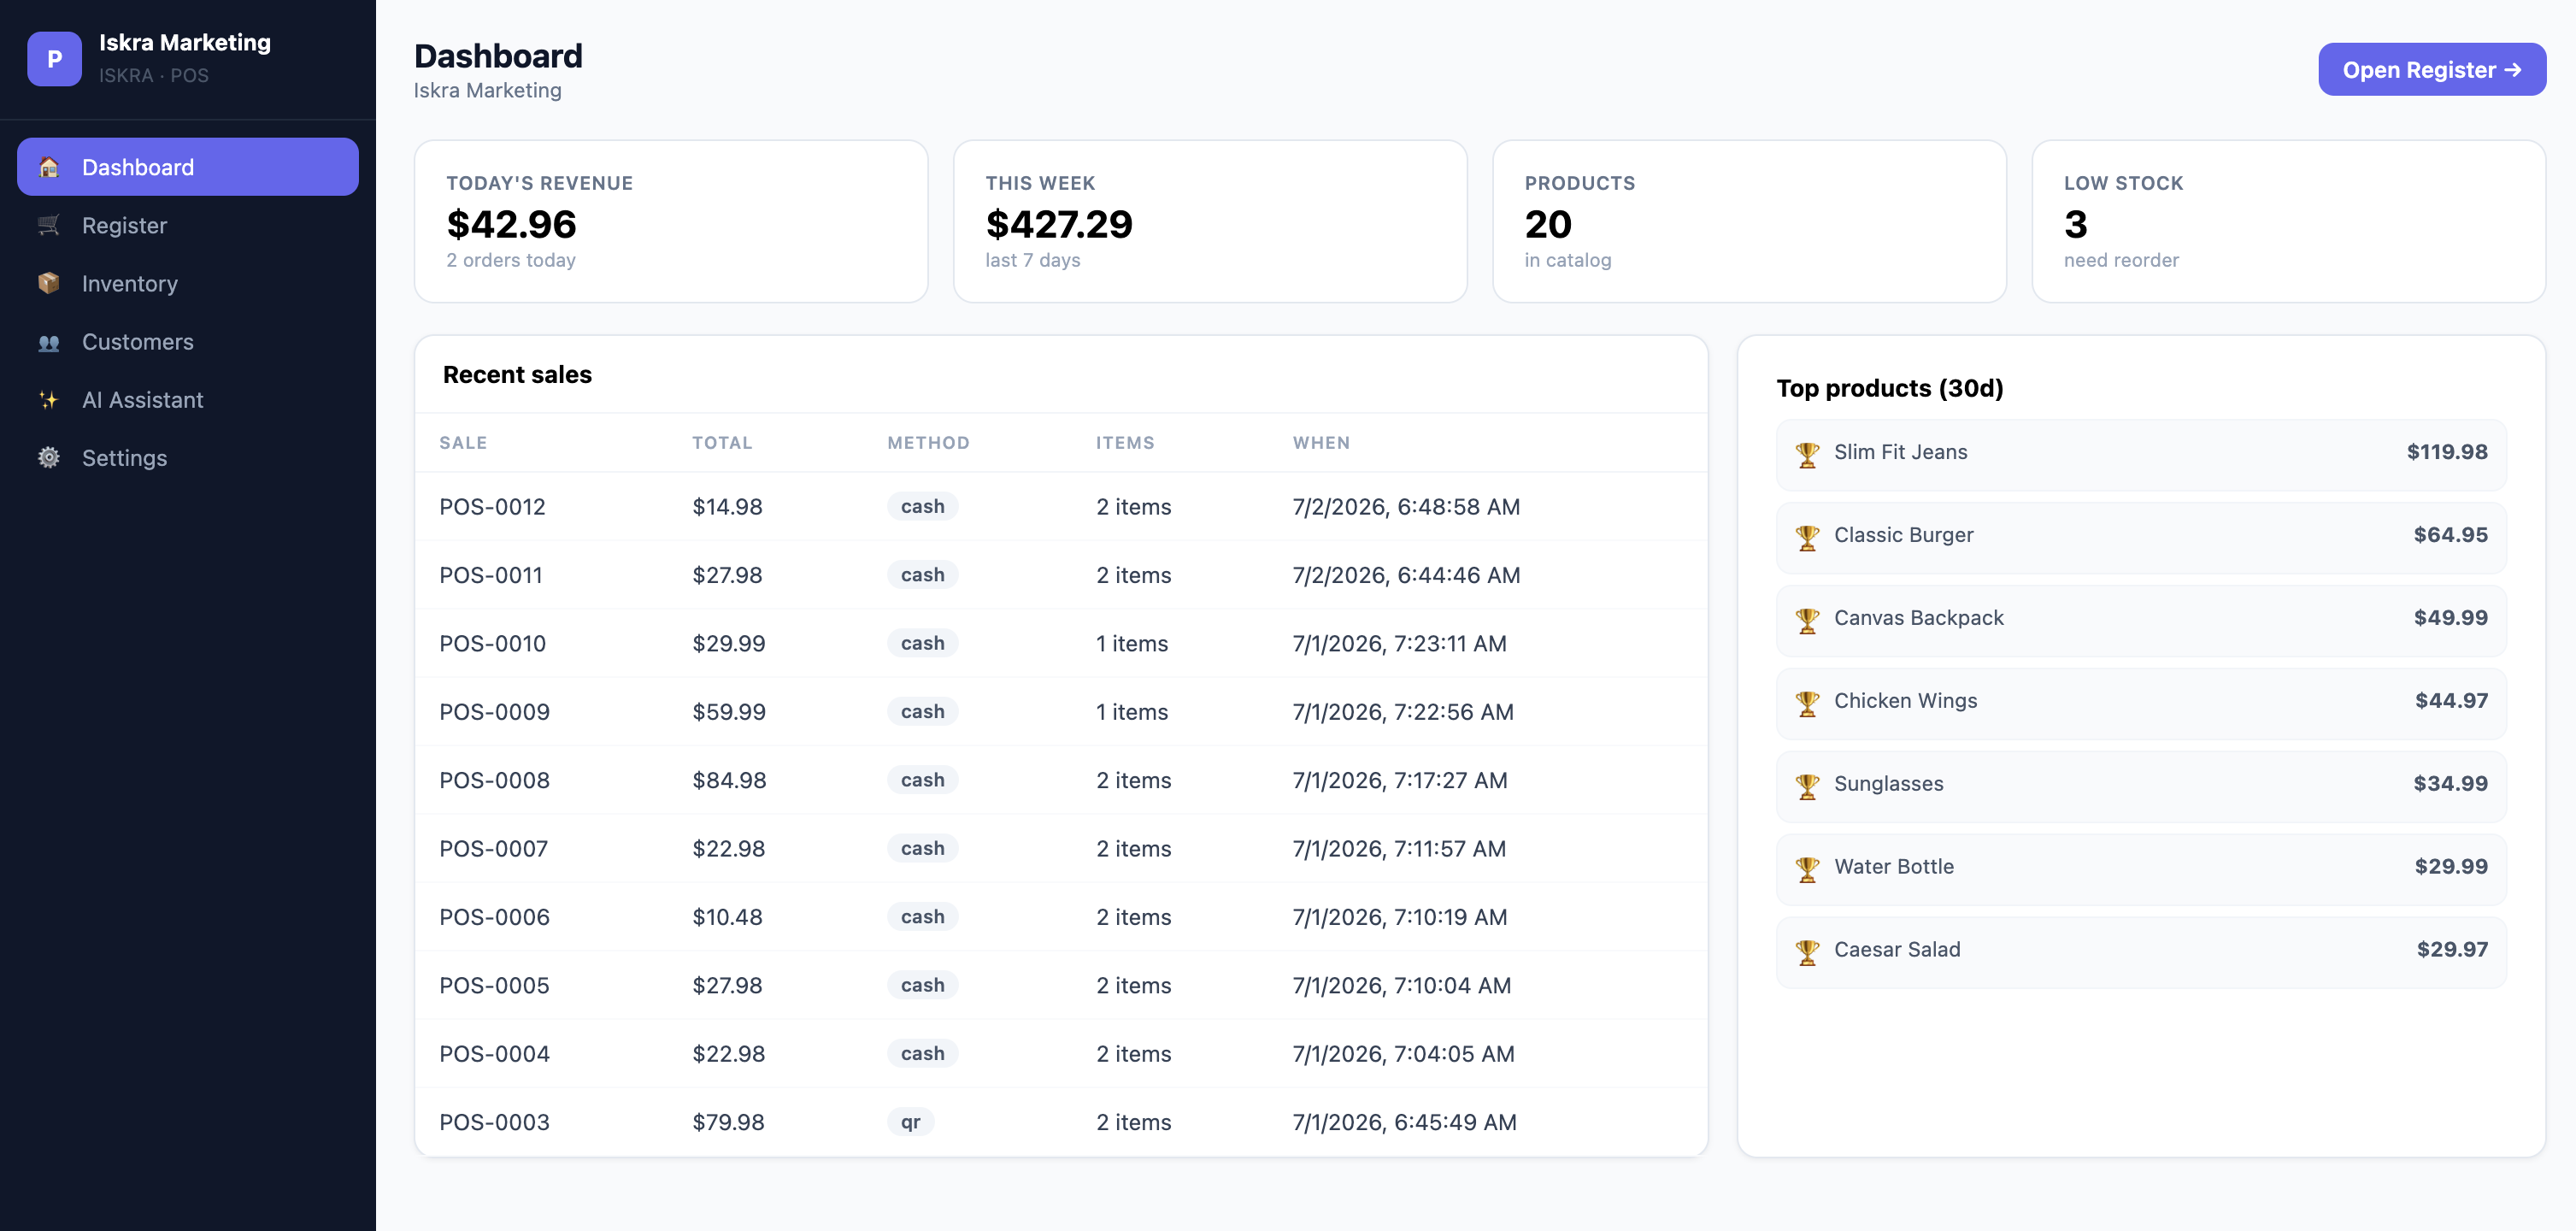
Task: Click the trophy icon beside Classic Burger
Action: coord(1807,537)
